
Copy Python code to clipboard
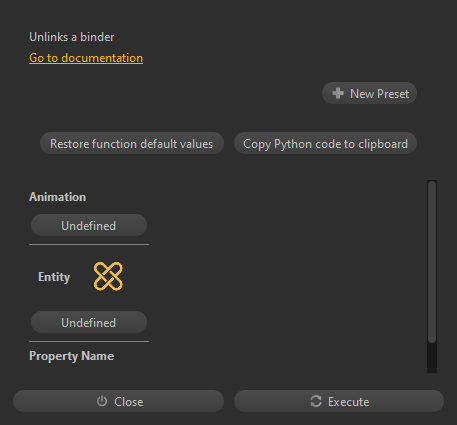325,143
